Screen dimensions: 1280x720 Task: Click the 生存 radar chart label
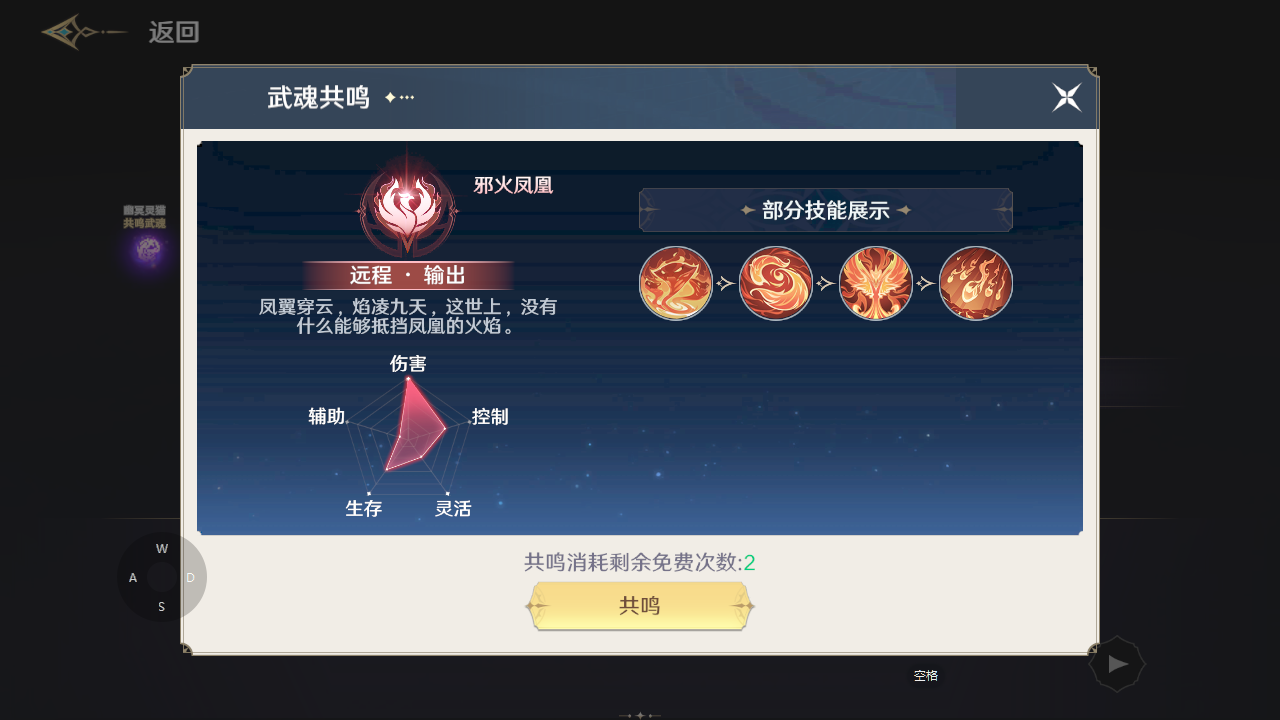click(364, 509)
